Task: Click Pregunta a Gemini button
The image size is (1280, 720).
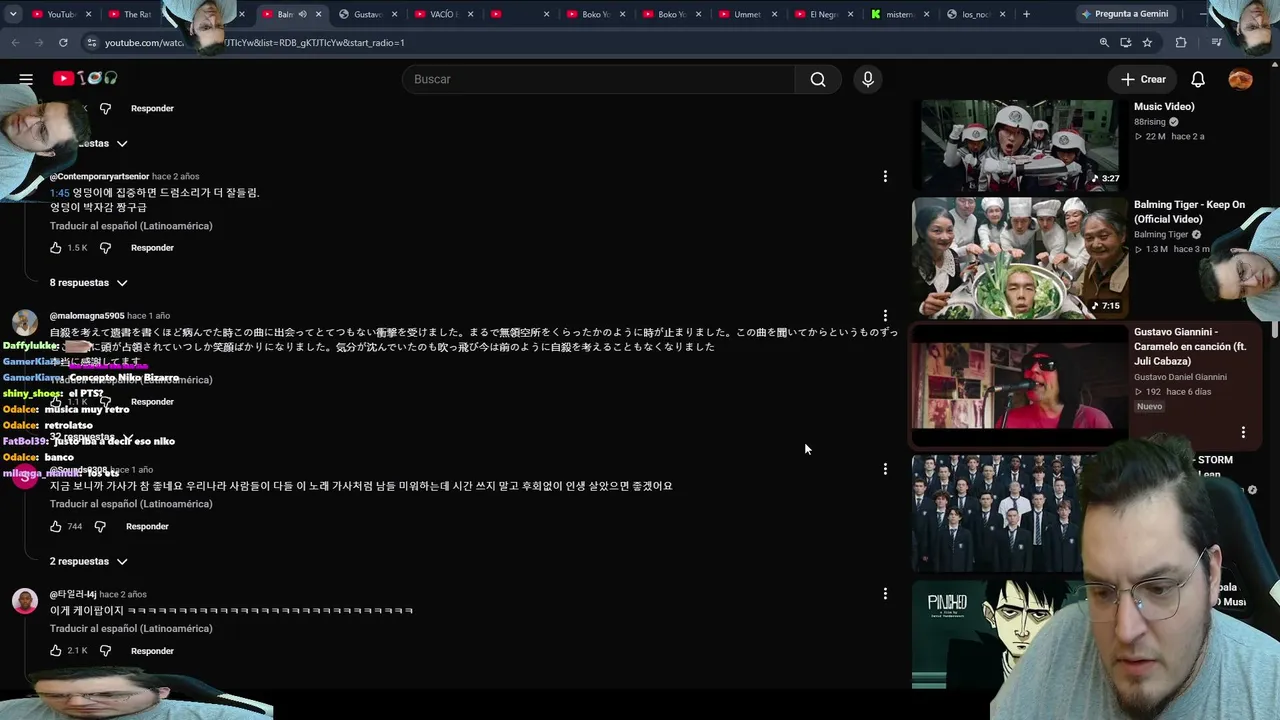Action: click(x=1124, y=14)
